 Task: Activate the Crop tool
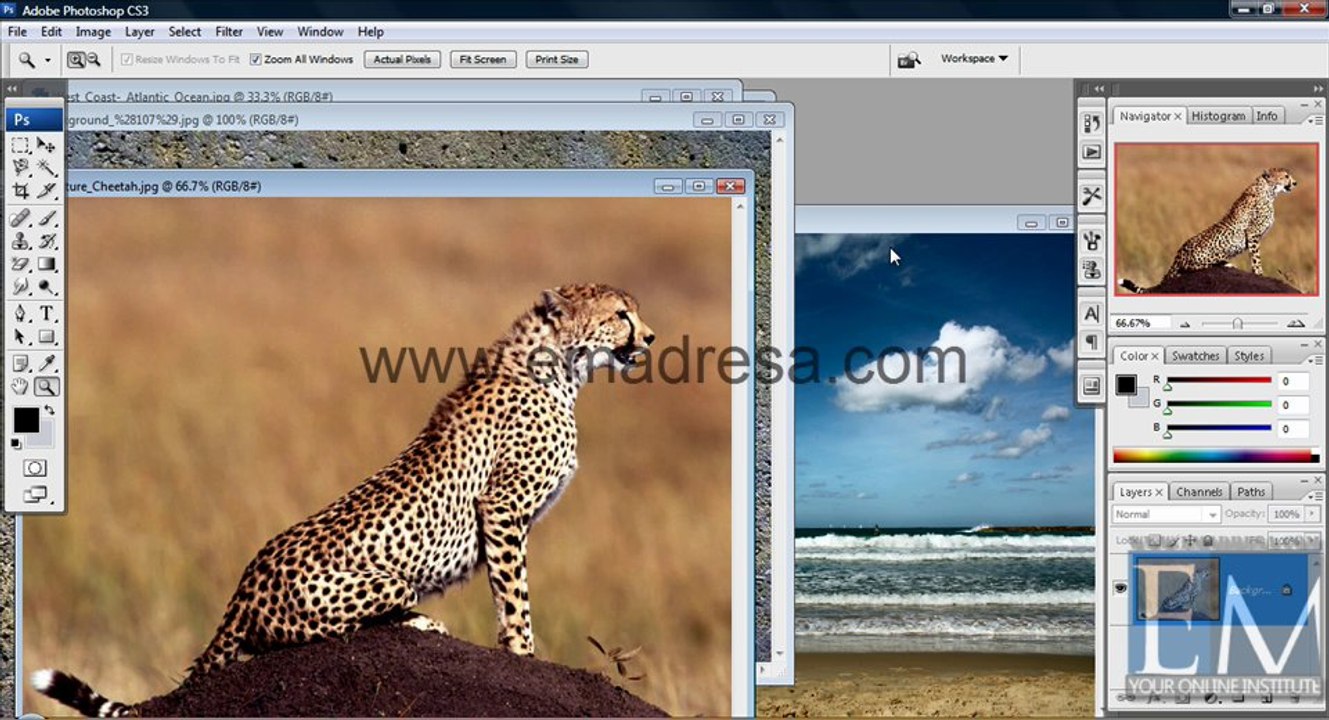[x=21, y=191]
